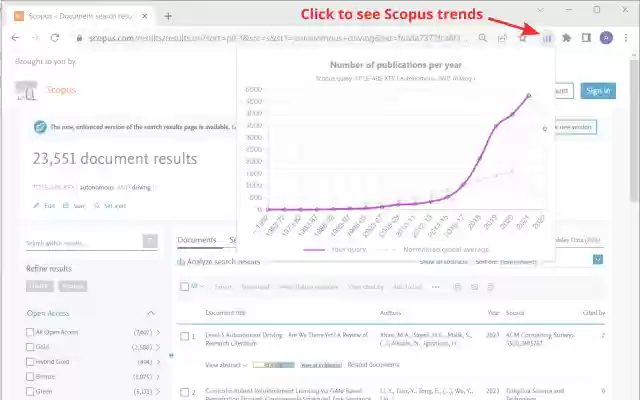Set an alert for this search
Image resolution: width=640 pixels, height=400 pixels.
point(110,206)
